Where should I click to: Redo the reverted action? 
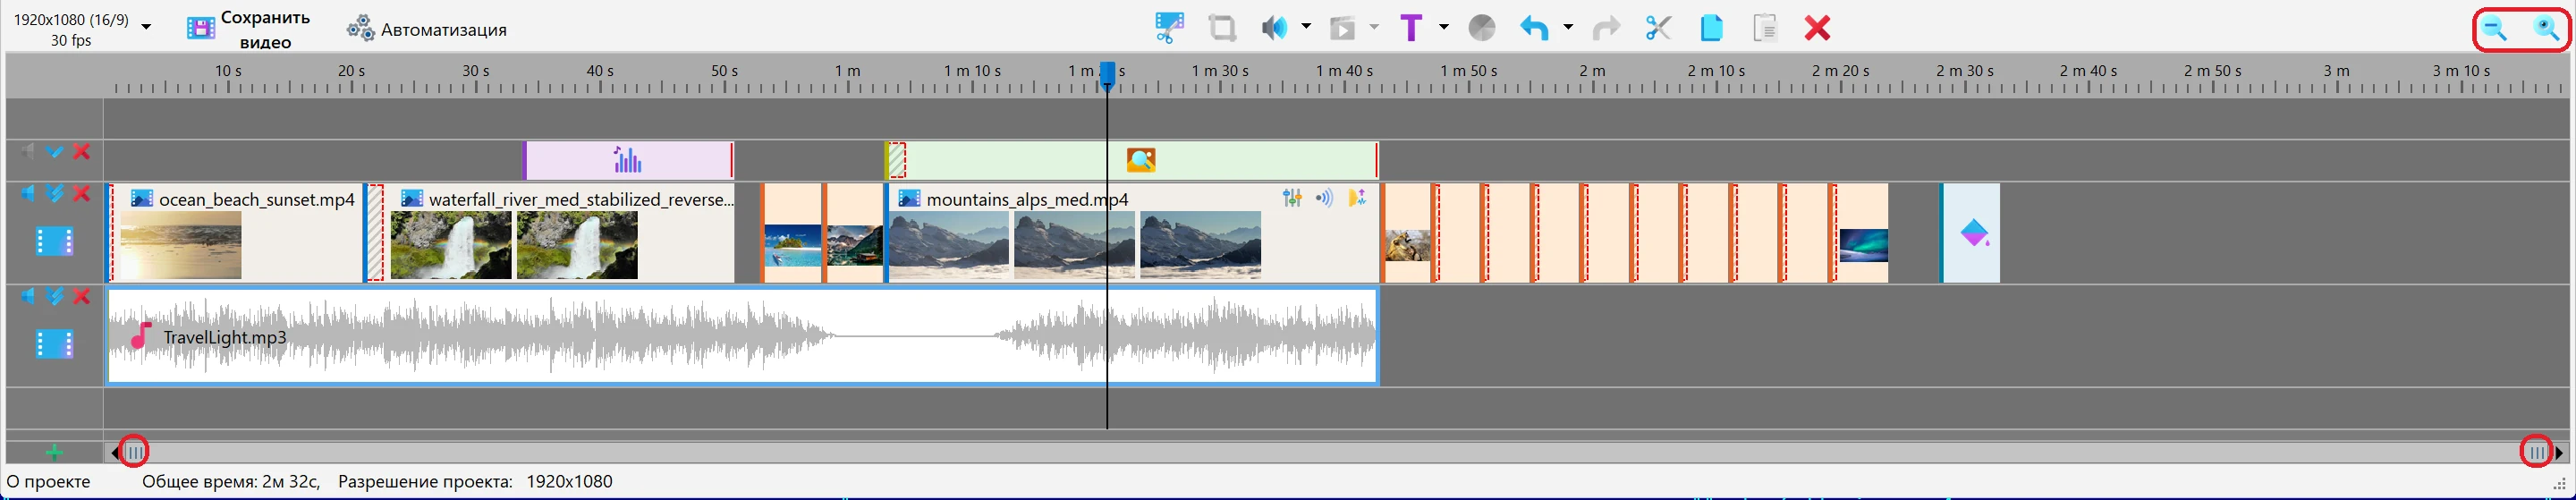[x=1606, y=27]
